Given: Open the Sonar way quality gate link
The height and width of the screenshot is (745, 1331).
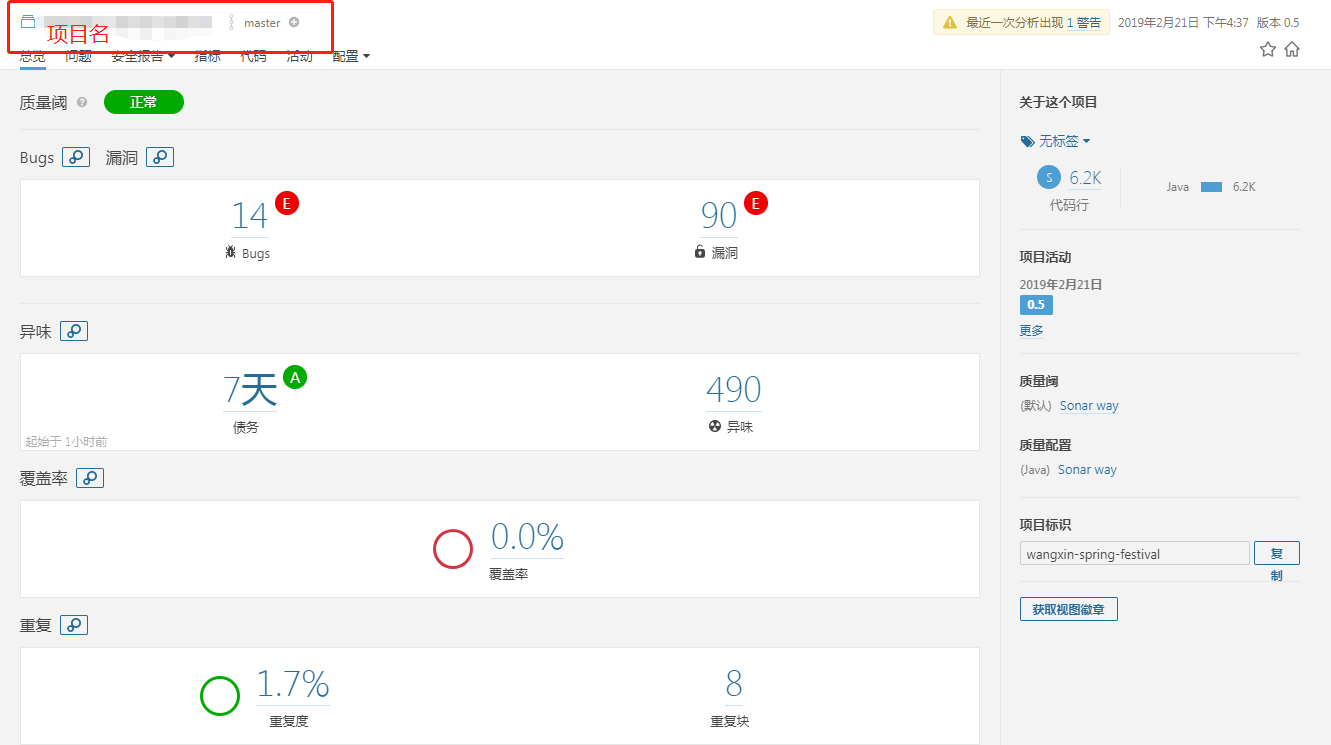Looking at the screenshot, I should coord(1088,405).
